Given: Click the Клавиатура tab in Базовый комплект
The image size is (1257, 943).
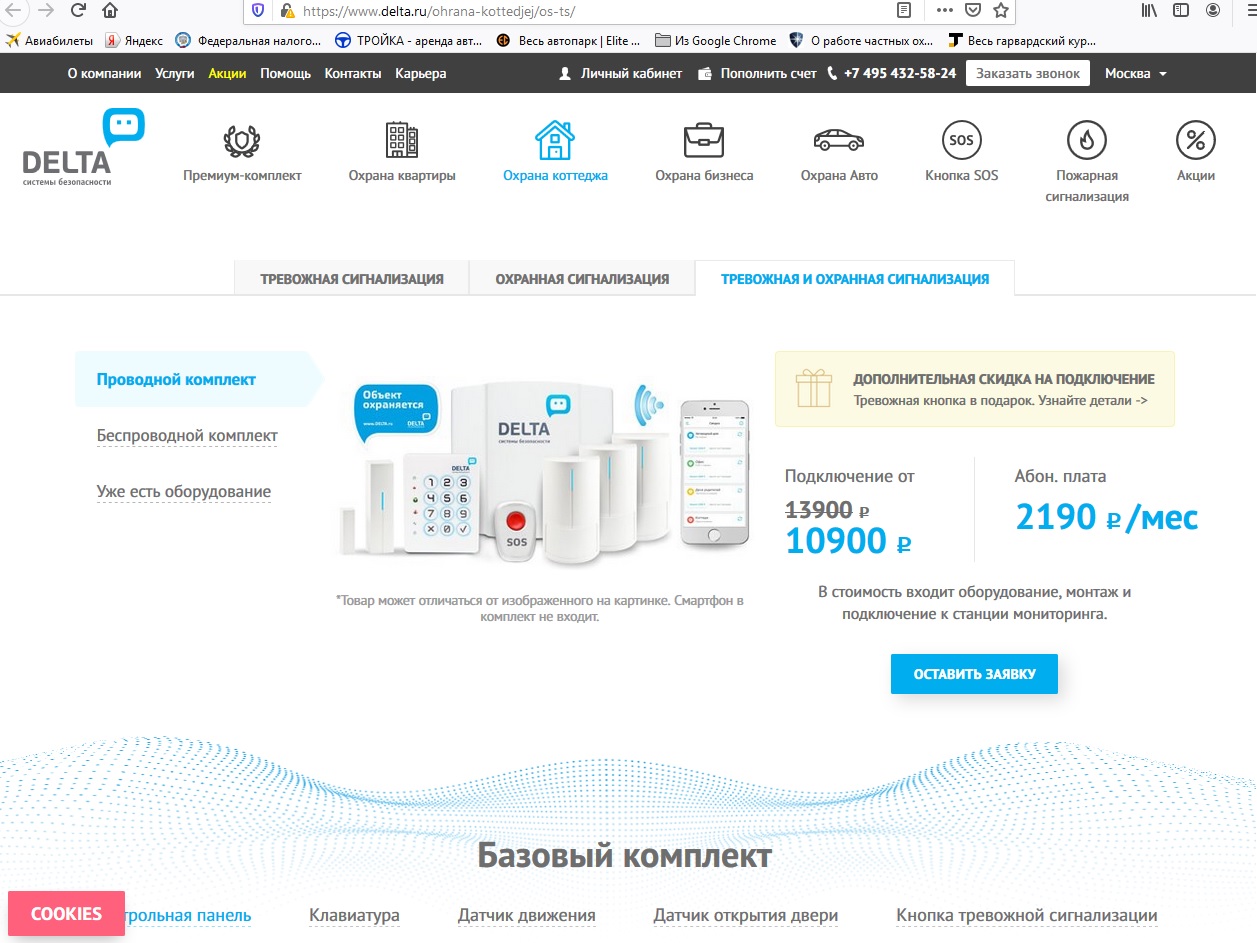Looking at the screenshot, I should tap(354, 915).
